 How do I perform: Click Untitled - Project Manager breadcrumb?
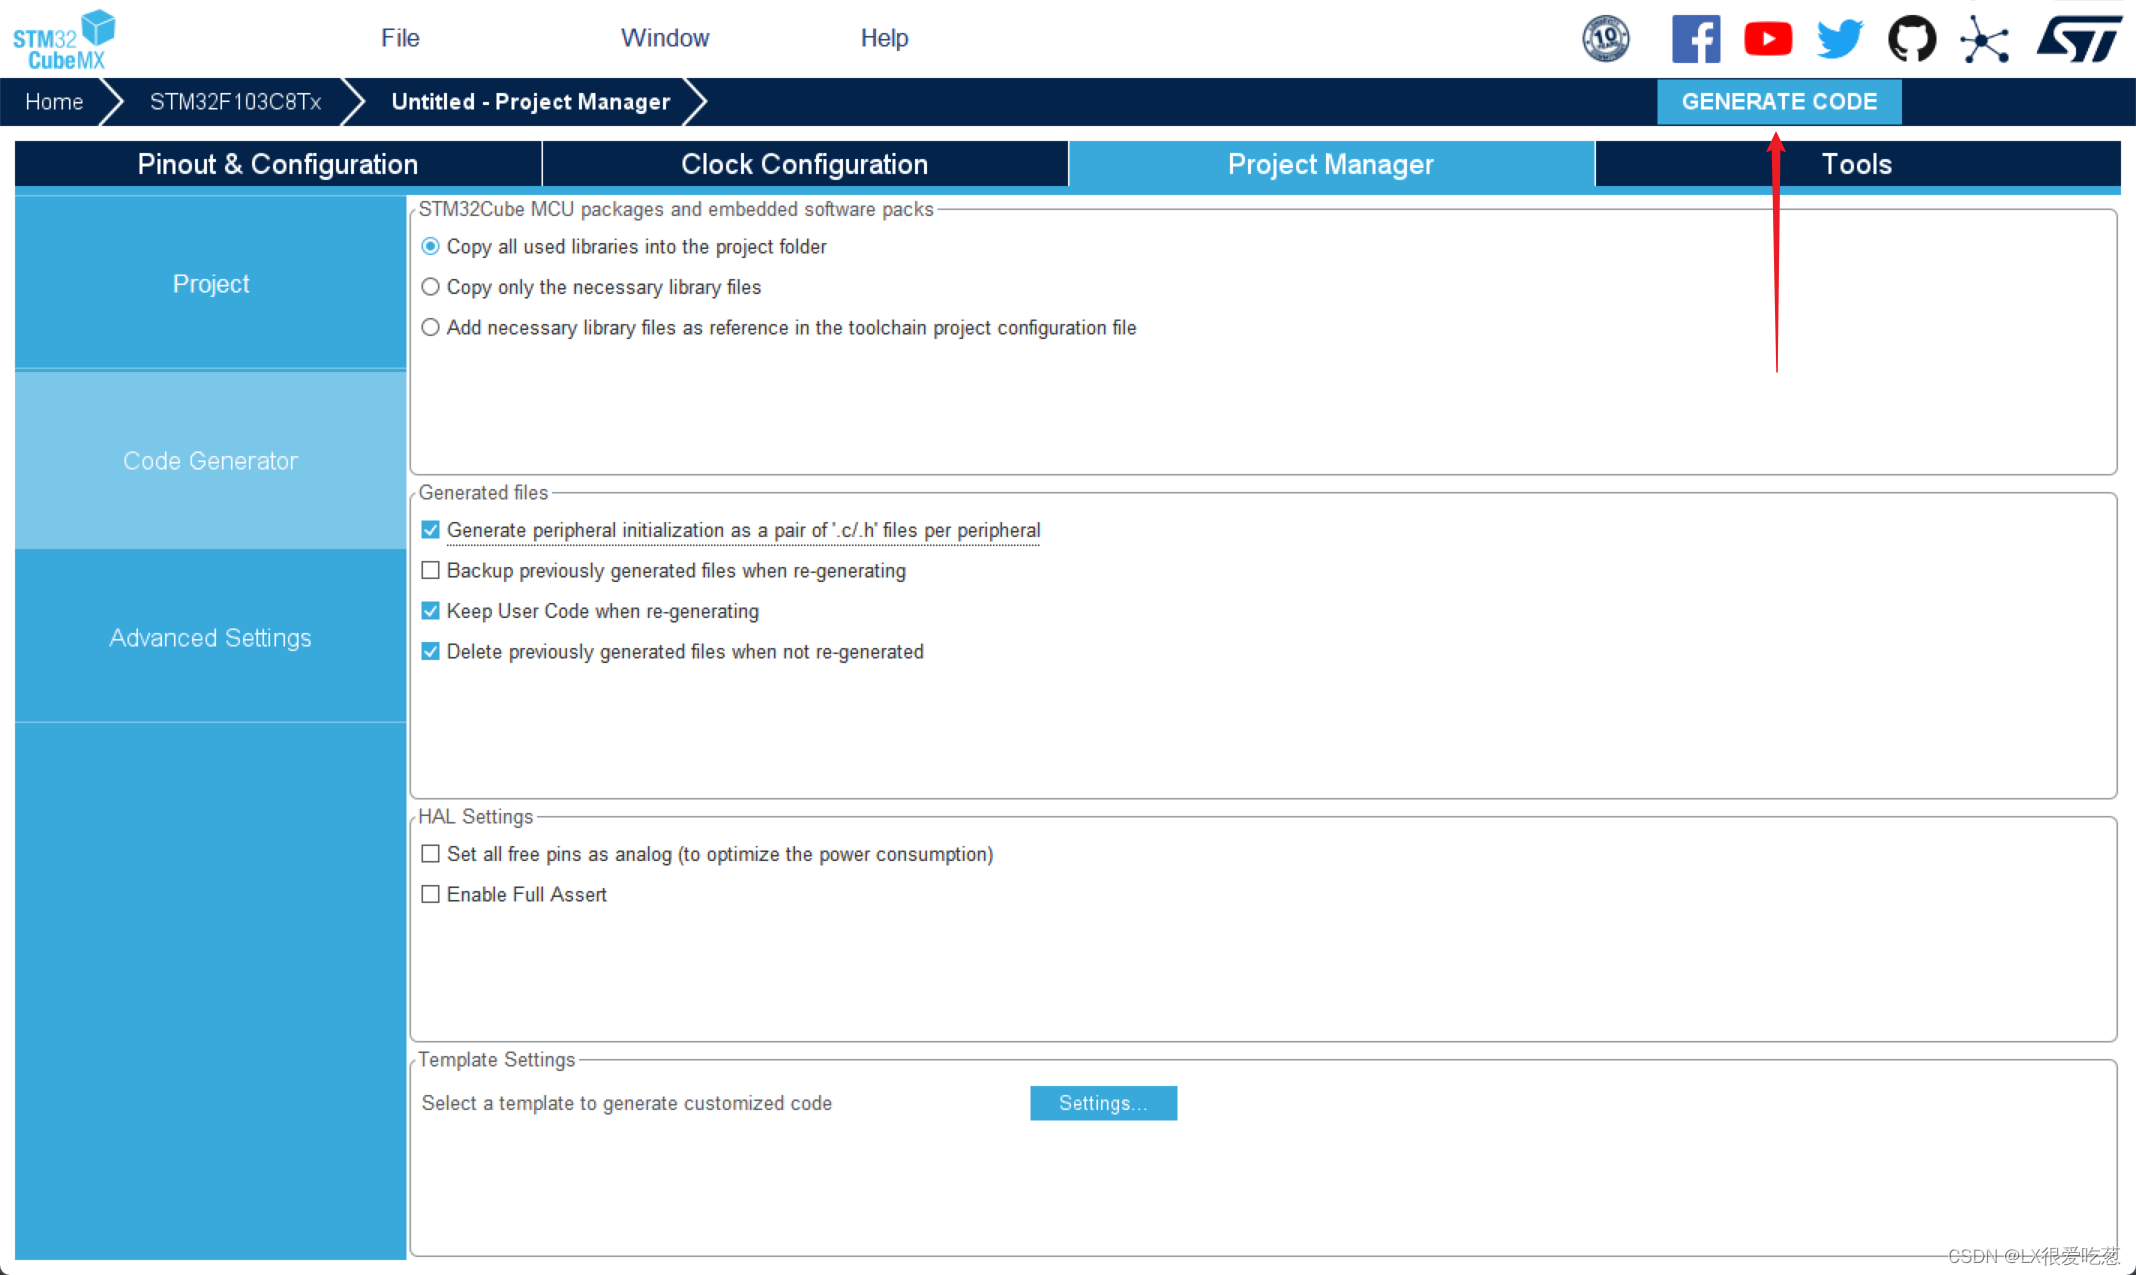(531, 102)
